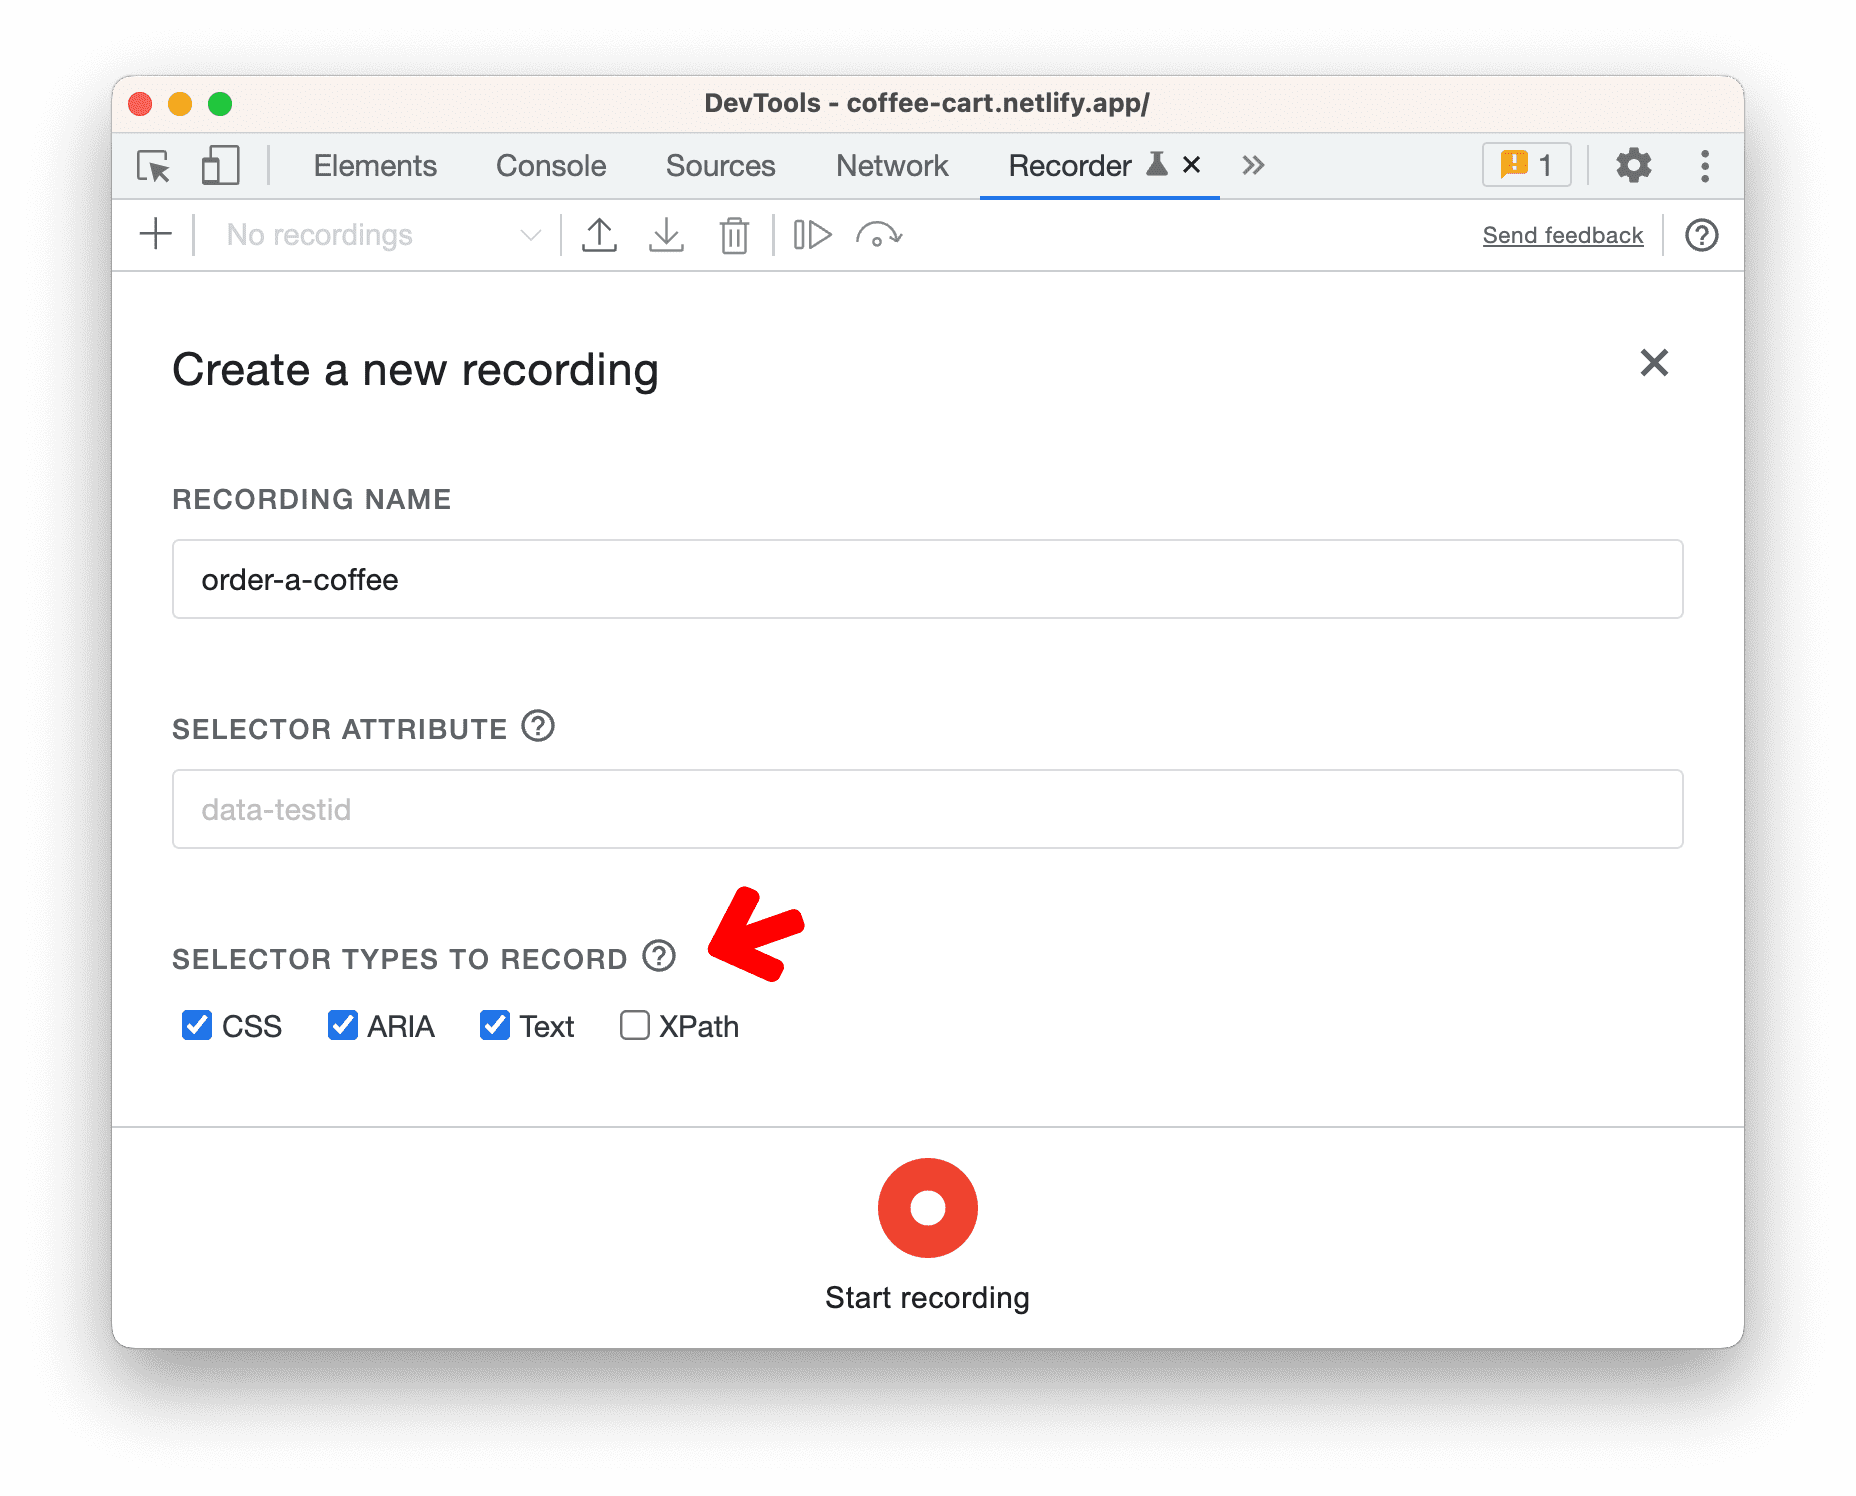Open the Send feedback link
Screen dimensions: 1856x1496
tap(1562, 235)
